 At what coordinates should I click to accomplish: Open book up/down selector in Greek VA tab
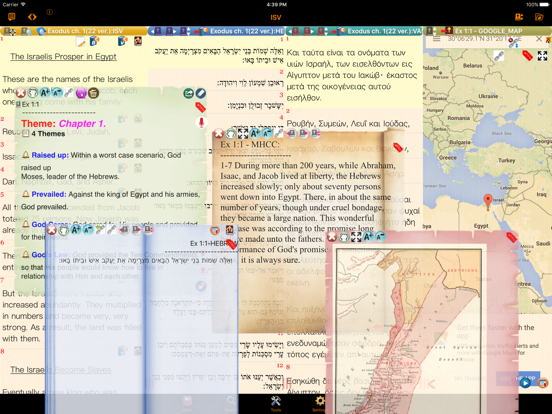pyautogui.click(x=323, y=31)
